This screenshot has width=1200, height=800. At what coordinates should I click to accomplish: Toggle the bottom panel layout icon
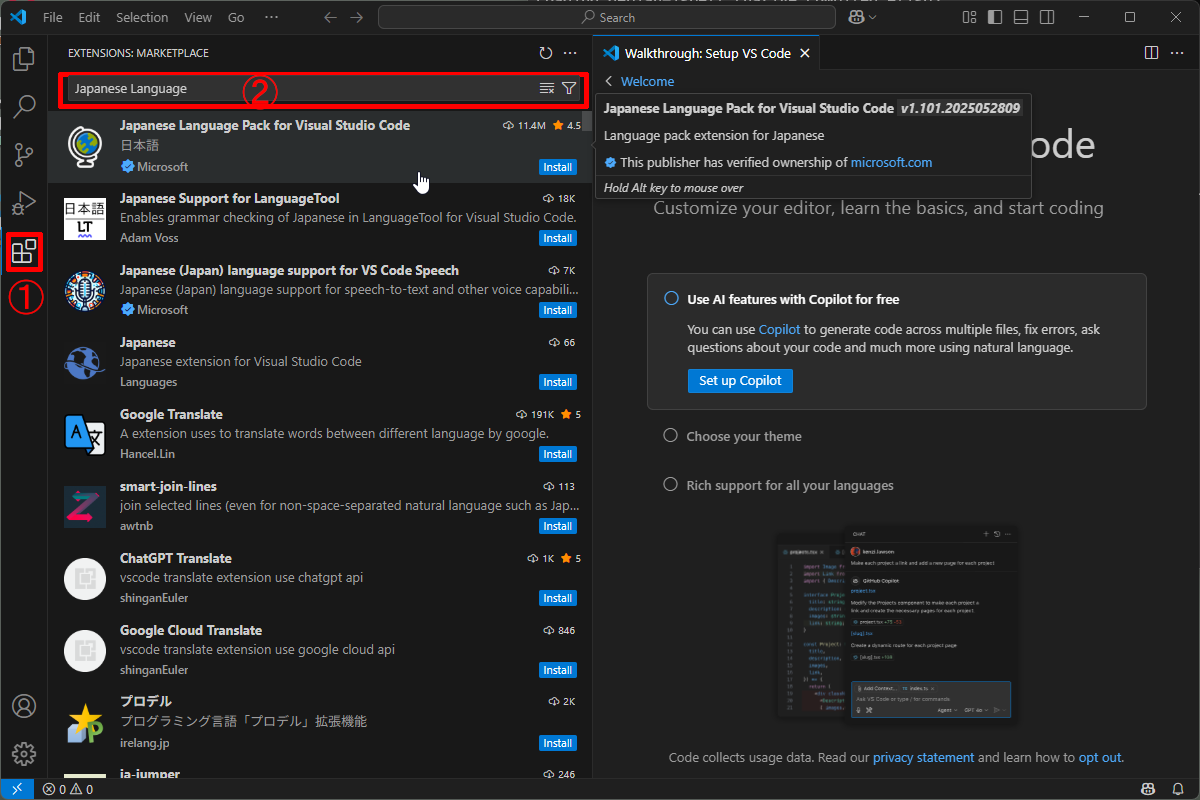click(x=1021, y=17)
